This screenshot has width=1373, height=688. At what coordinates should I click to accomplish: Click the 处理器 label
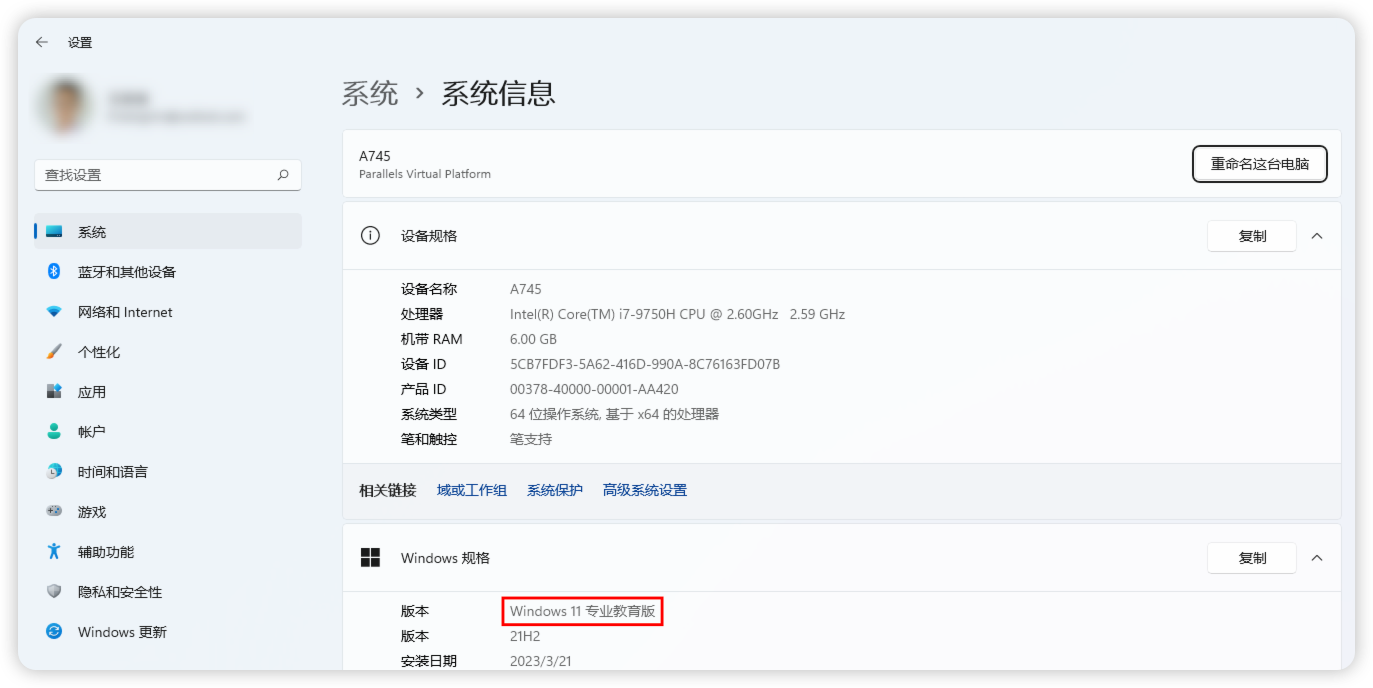[x=422, y=314]
